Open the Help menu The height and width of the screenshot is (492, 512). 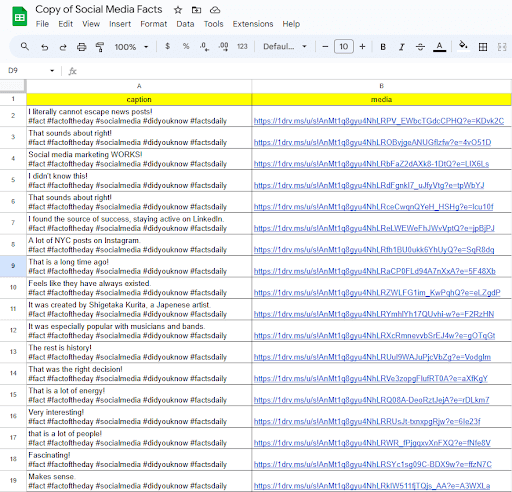tap(291, 24)
